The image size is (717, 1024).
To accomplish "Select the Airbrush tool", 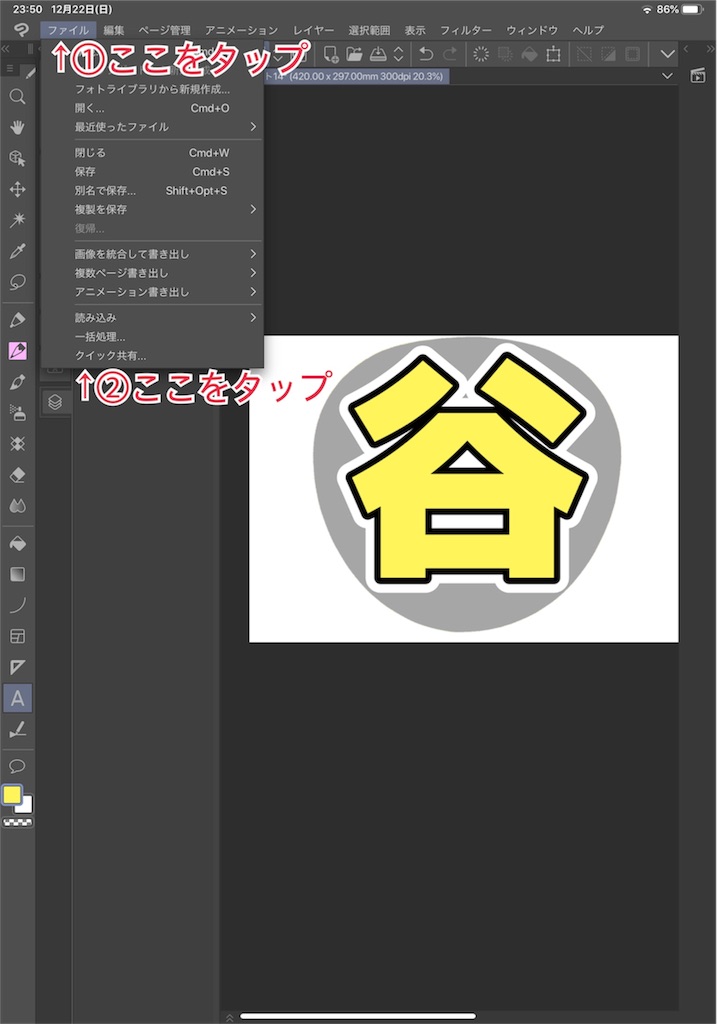I will point(18,413).
